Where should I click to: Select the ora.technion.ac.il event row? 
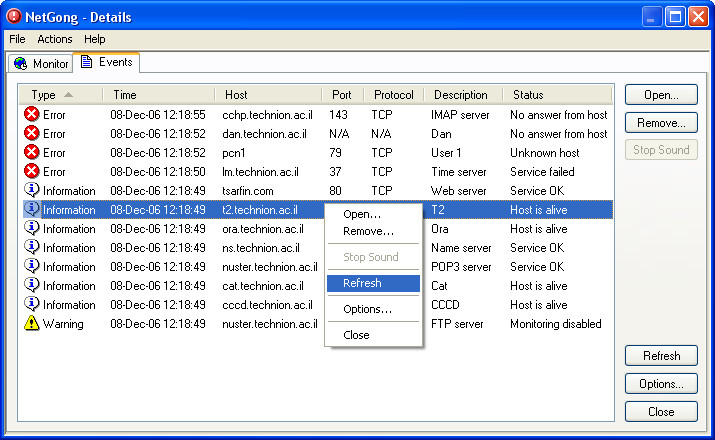pos(317,228)
